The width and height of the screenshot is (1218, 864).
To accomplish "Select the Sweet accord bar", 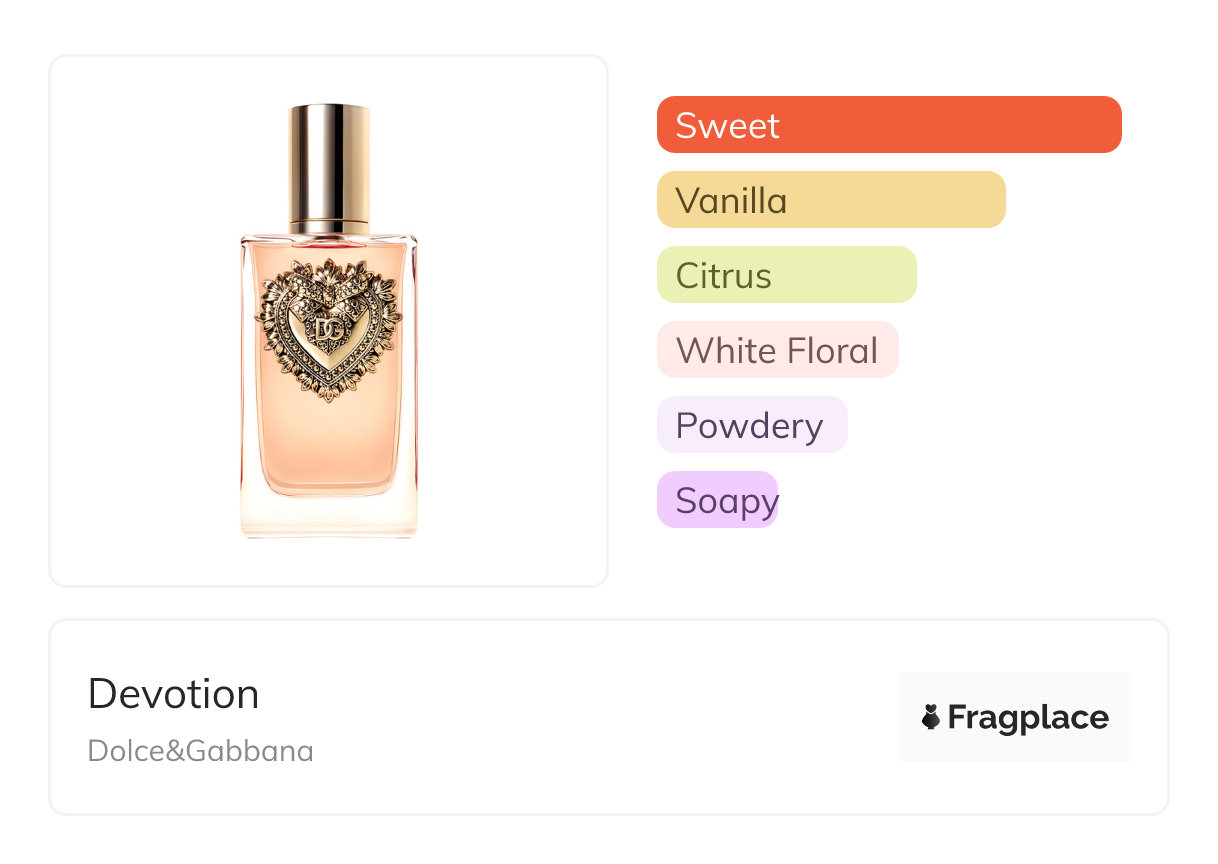I will click(x=888, y=125).
